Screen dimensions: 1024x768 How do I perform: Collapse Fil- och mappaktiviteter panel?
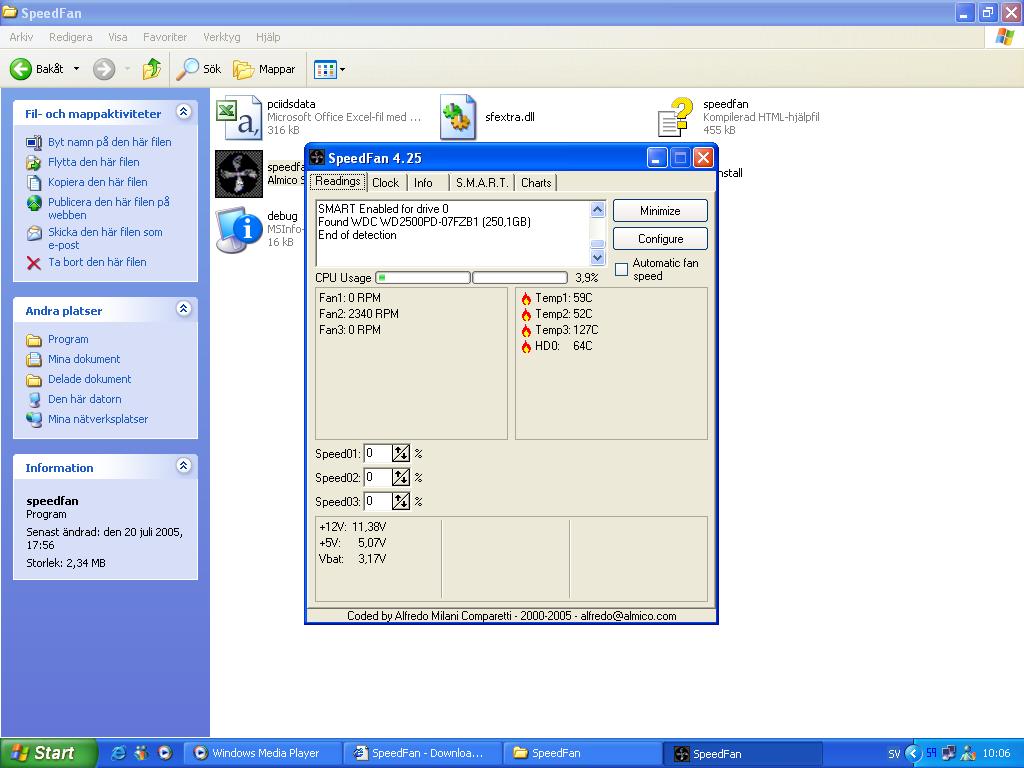[184, 112]
